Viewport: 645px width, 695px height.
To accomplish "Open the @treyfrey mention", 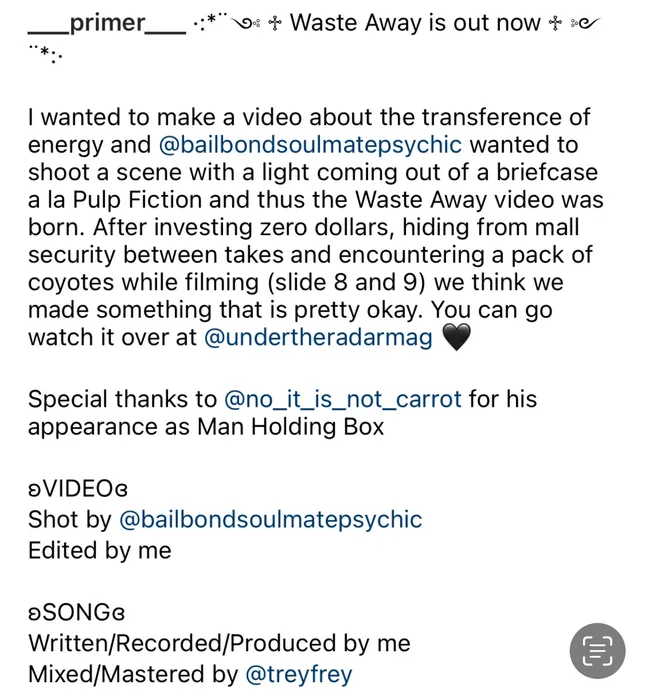I will tap(299, 674).
